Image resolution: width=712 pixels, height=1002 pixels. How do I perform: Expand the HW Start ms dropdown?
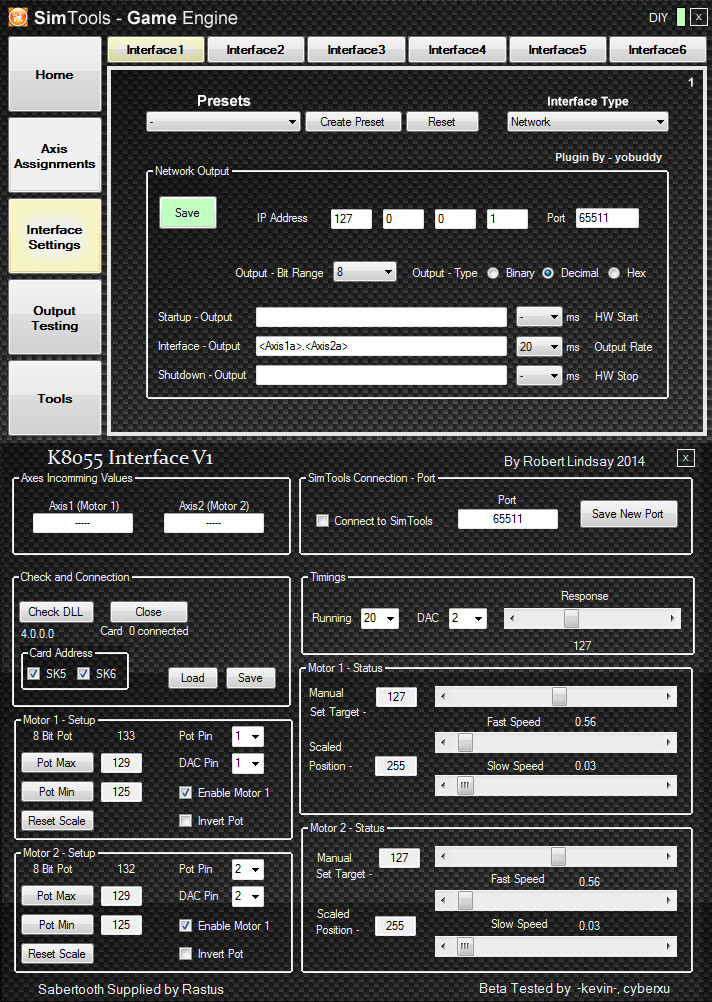pos(539,317)
